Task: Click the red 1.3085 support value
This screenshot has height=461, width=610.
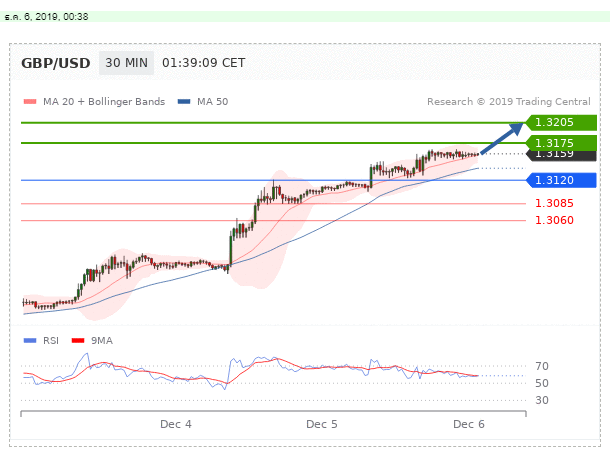Action: [x=553, y=204]
